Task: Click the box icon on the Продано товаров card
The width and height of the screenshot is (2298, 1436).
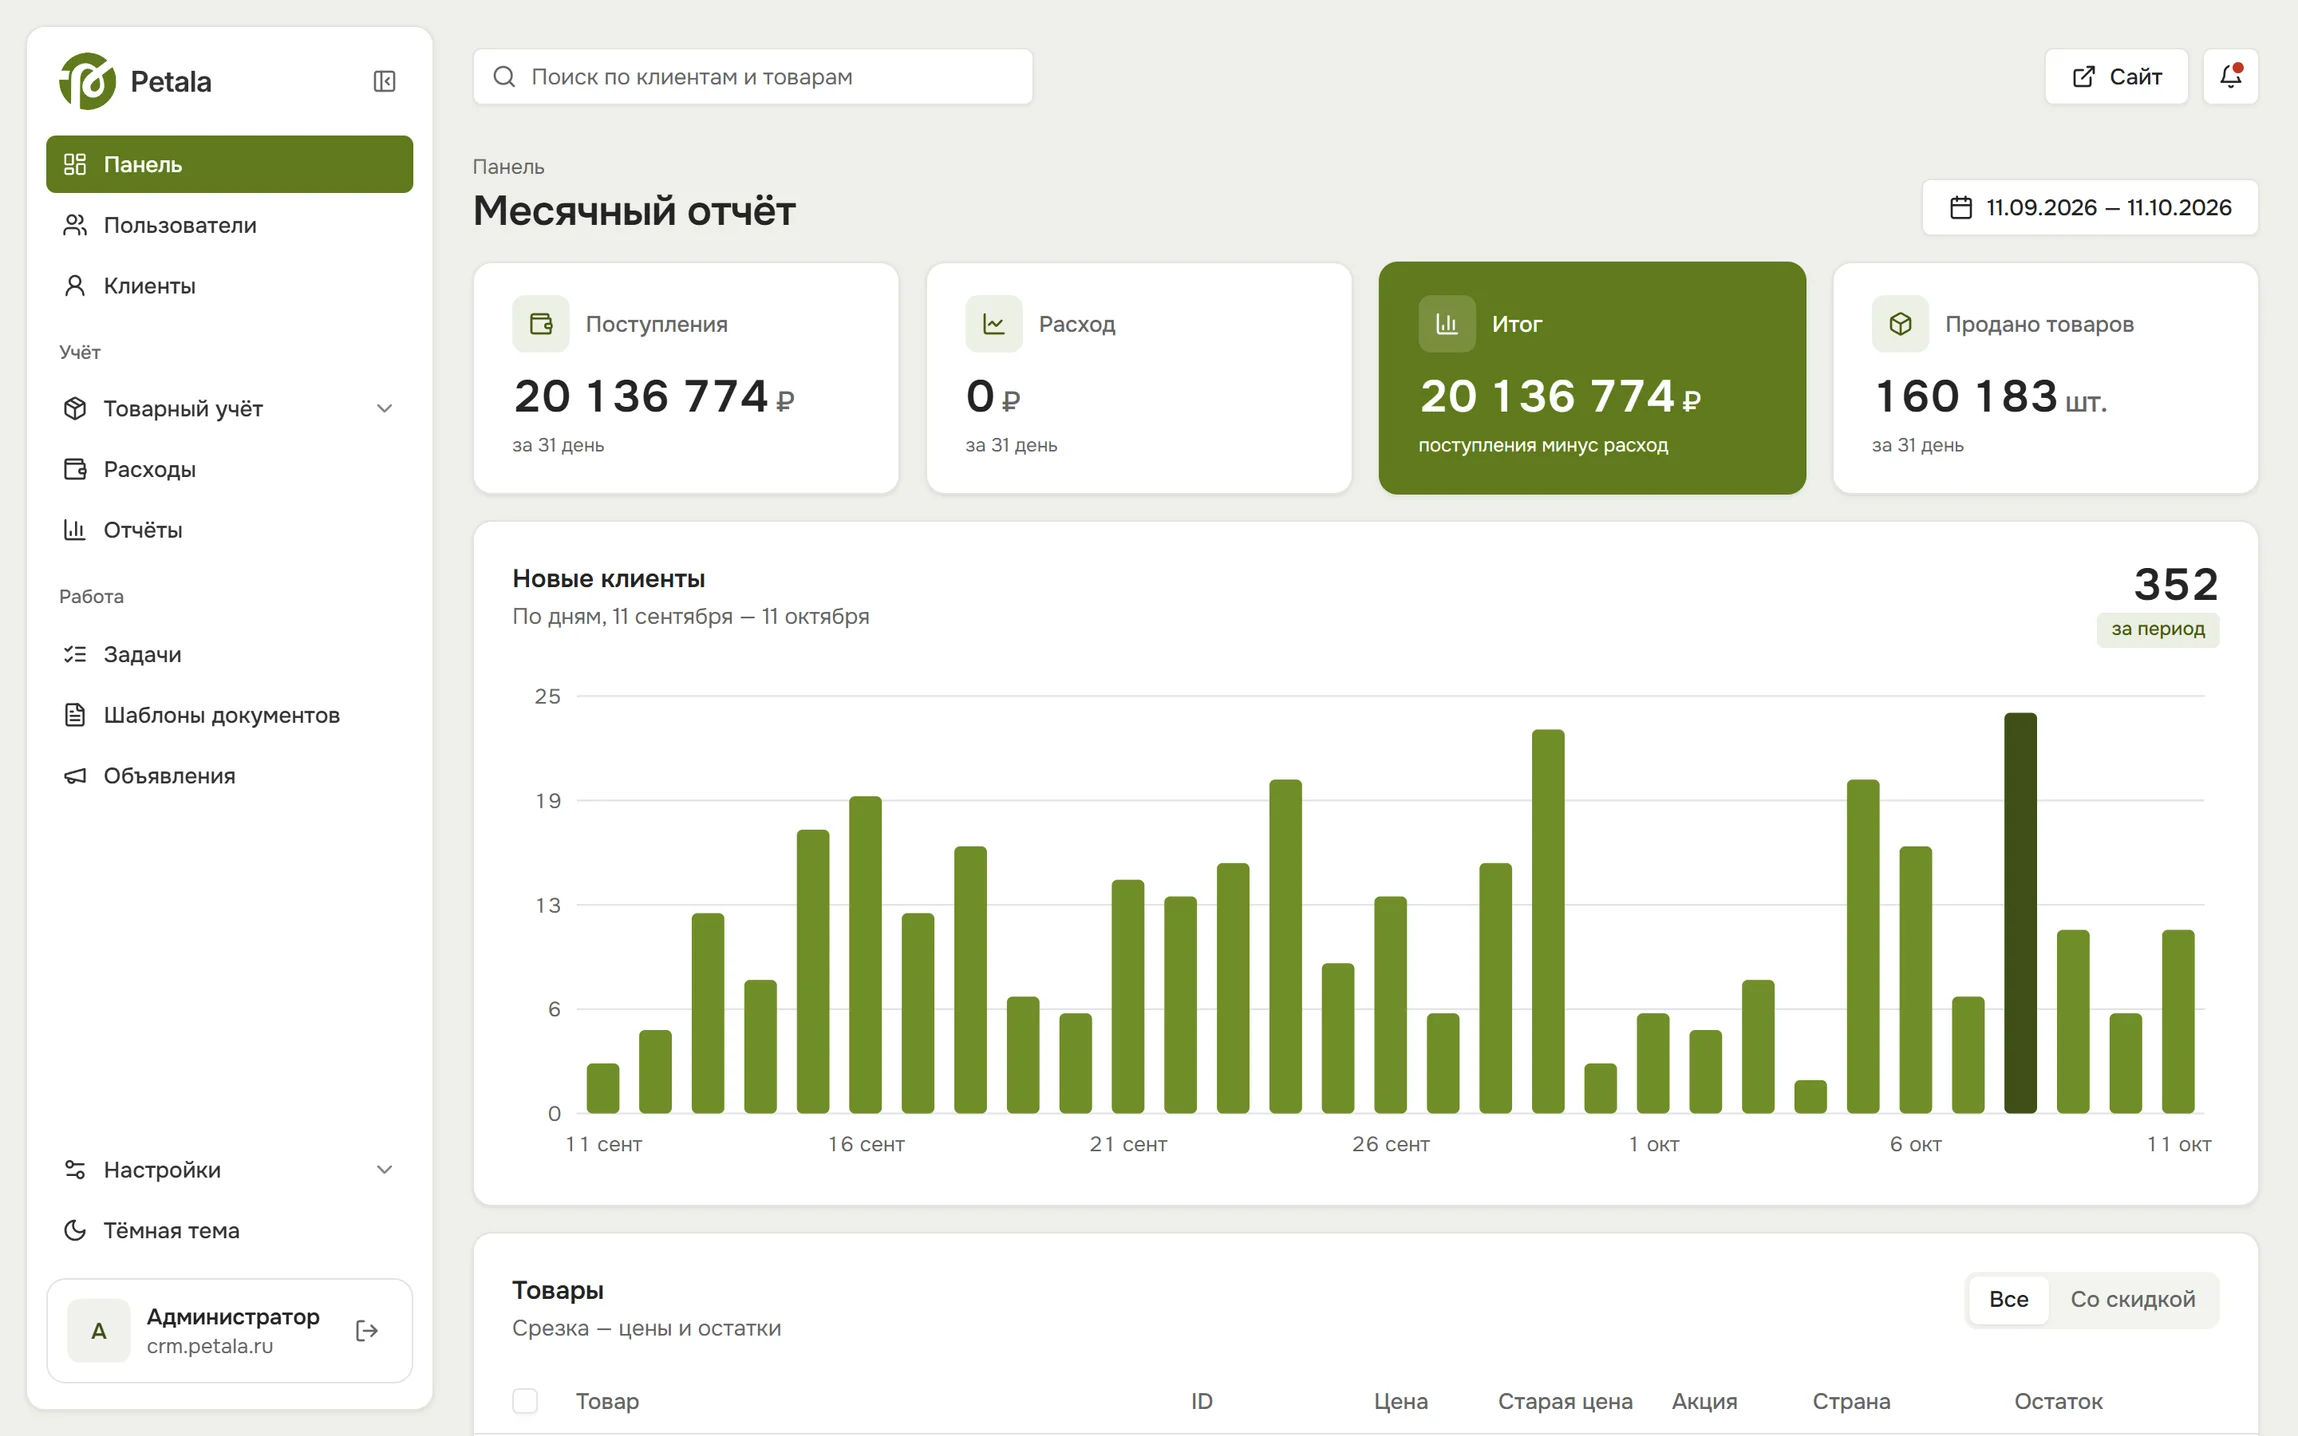Action: pos(1900,324)
